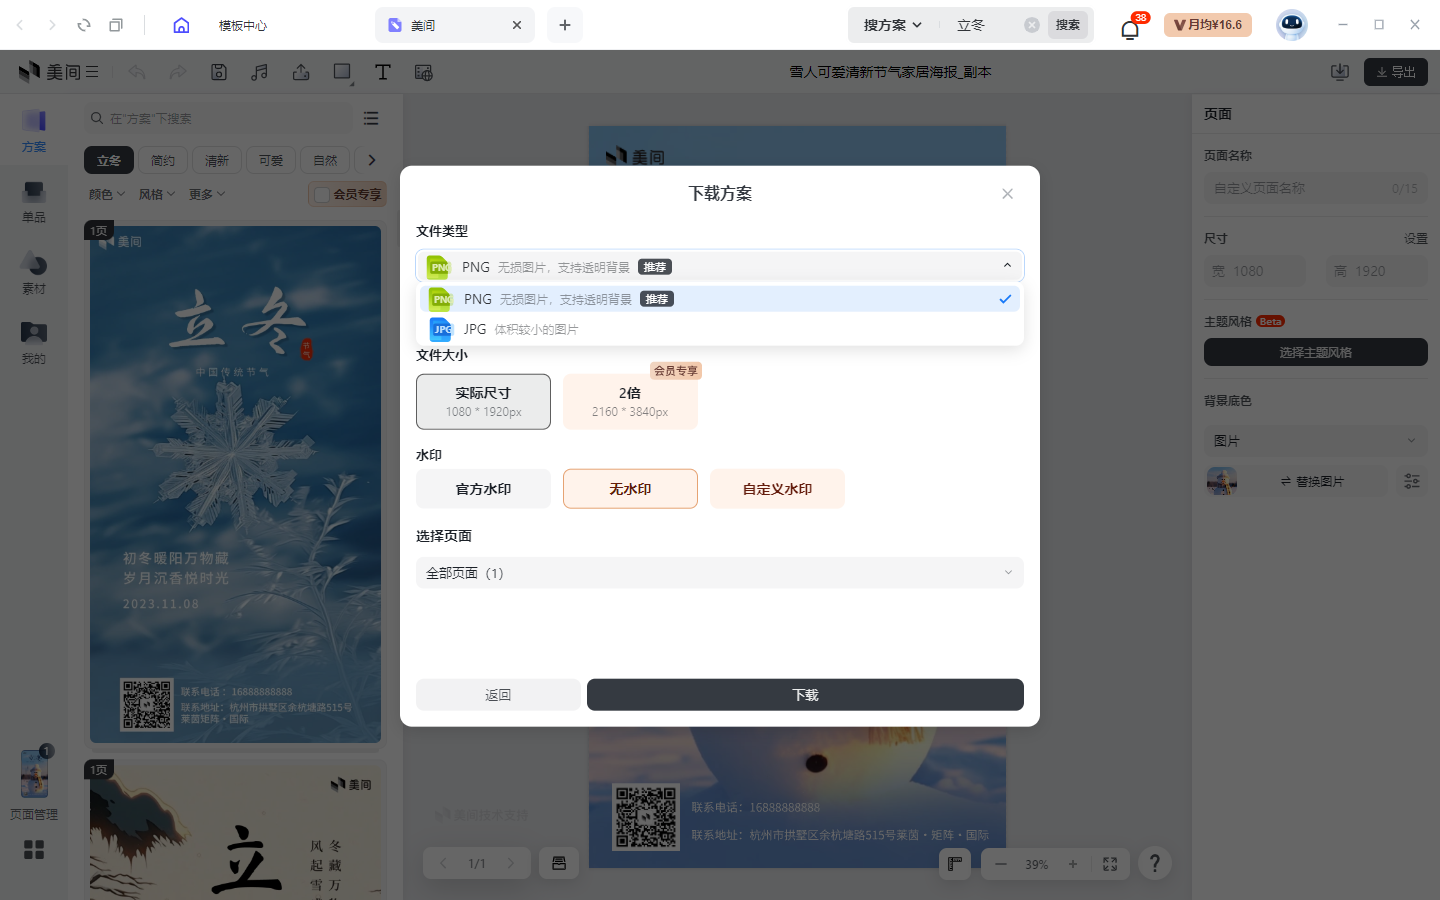Collapse the file type dropdown
Viewport: 1440px width, 900px height.
pyautogui.click(x=1007, y=266)
